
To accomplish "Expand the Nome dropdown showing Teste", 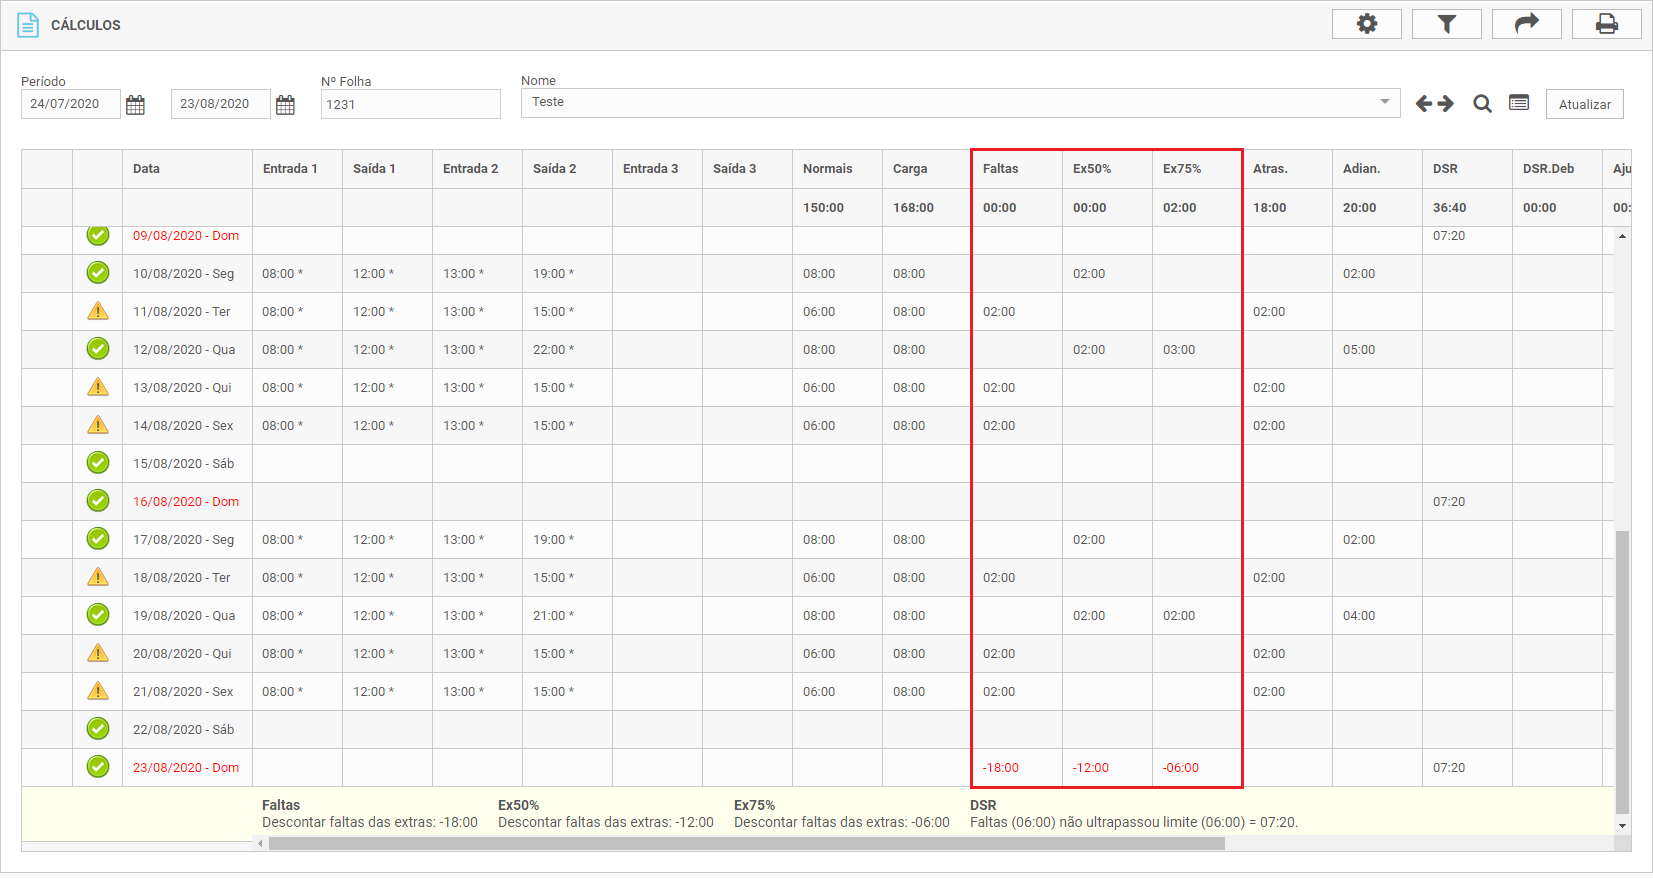I will (1384, 102).
